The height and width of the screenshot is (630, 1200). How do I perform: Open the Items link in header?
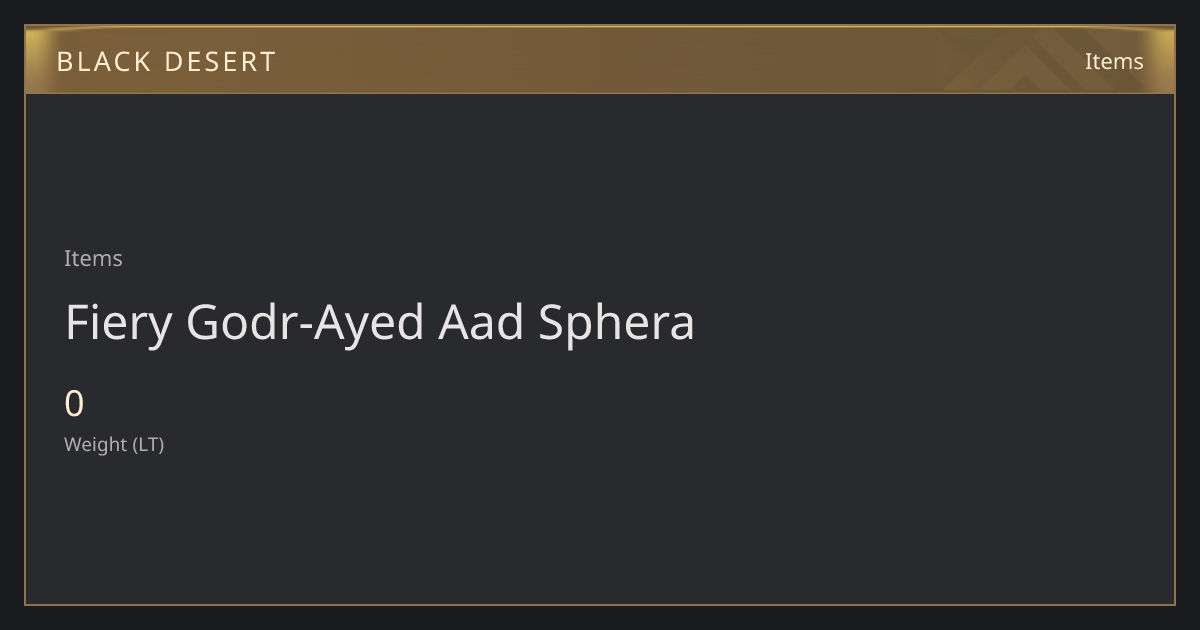pos(1114,61)
